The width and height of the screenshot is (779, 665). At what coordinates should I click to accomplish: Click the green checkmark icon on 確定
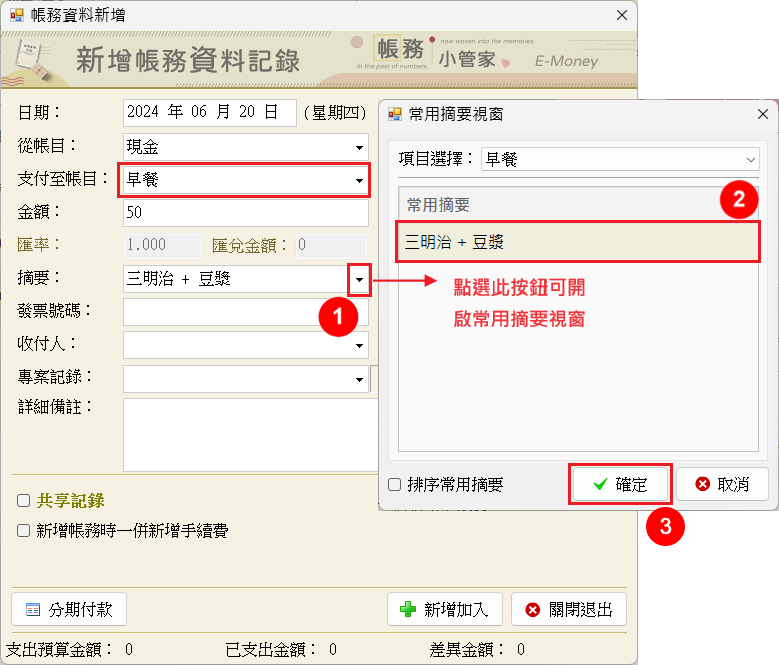[x=601, y=484]
